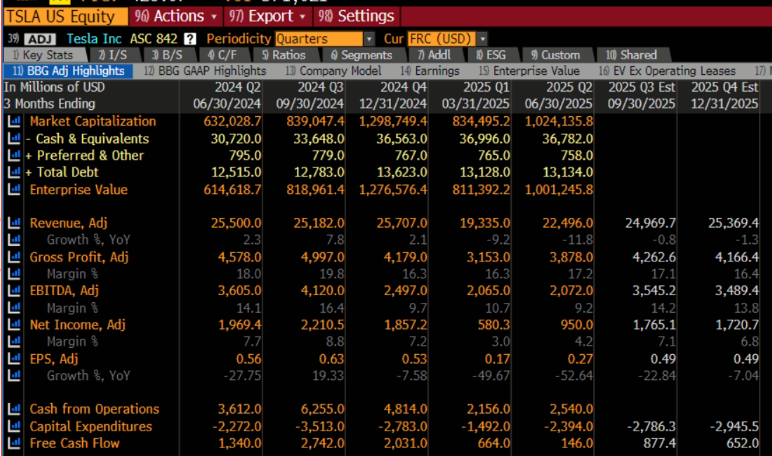Click the ASC 842 help question mark icon
Screen dimensions: 772x456
(190, 38)
